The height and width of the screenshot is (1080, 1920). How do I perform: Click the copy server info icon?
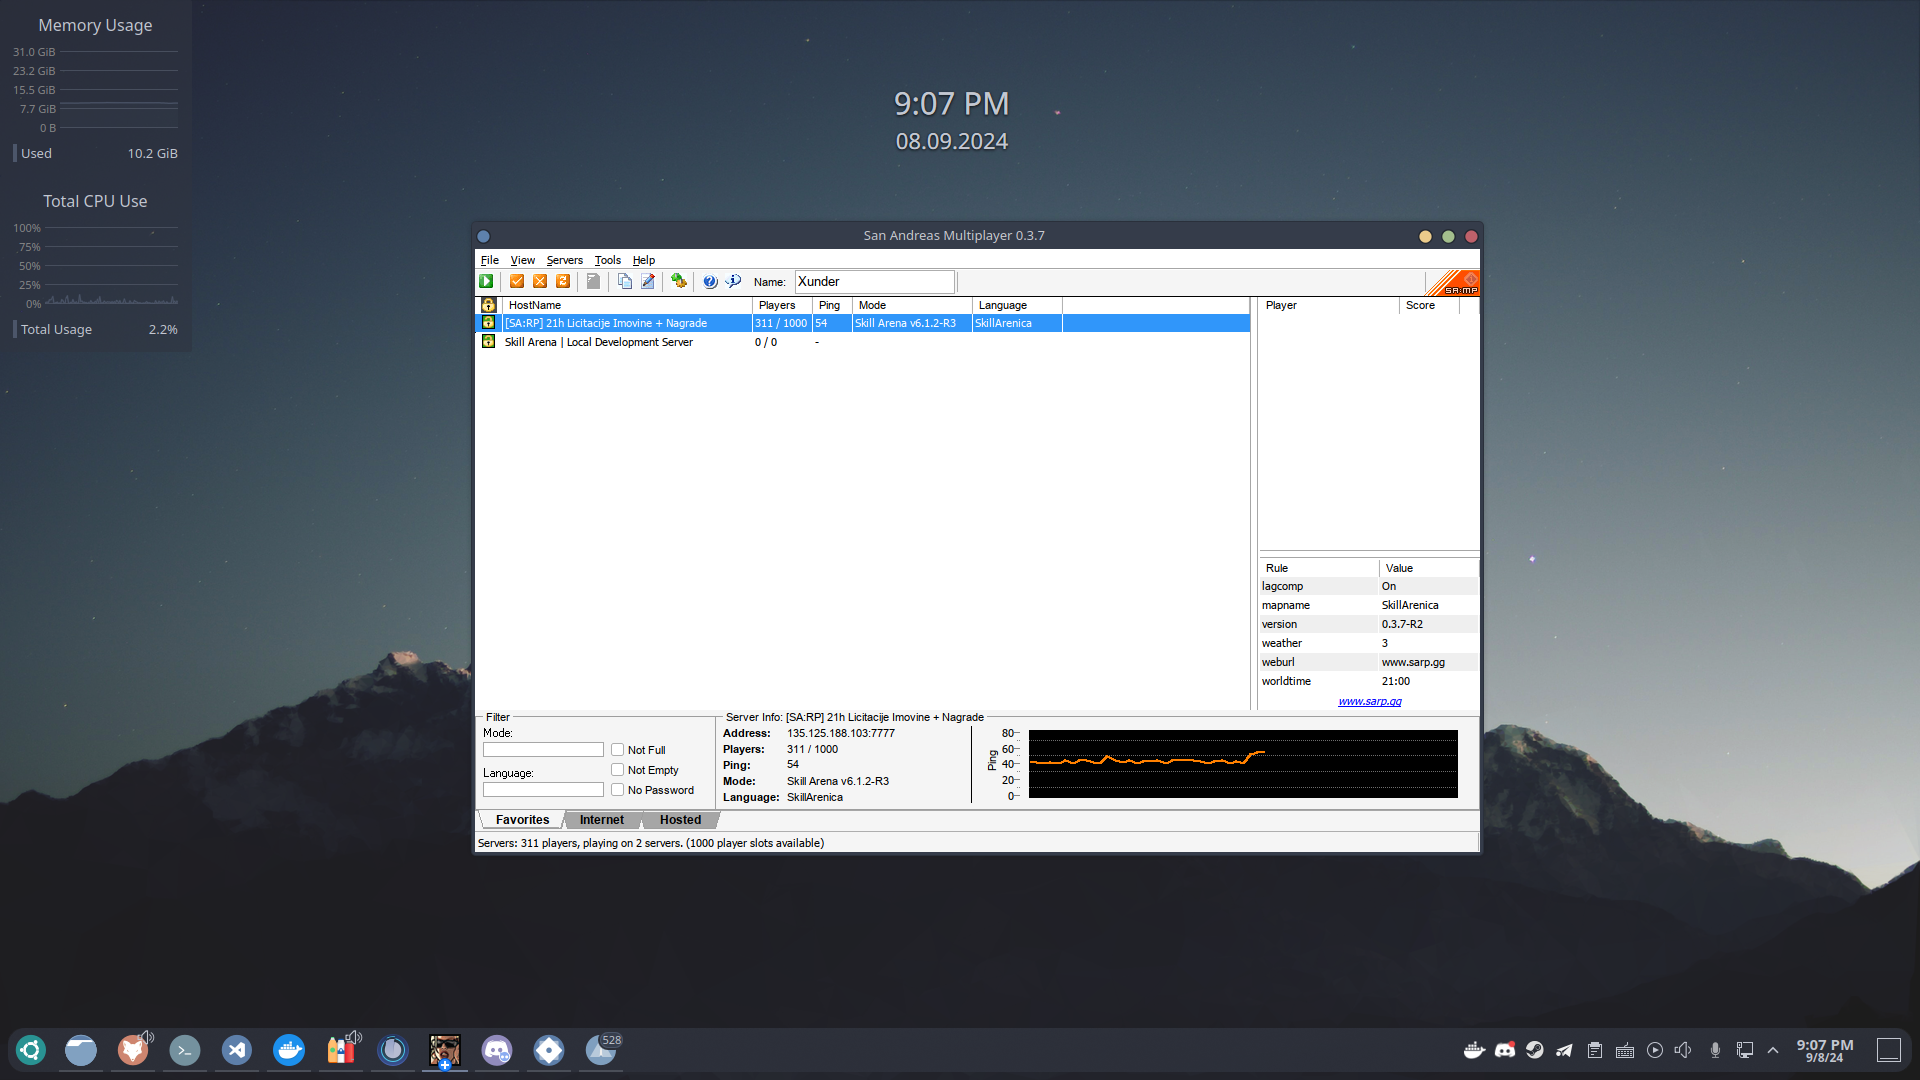(625, 282)
